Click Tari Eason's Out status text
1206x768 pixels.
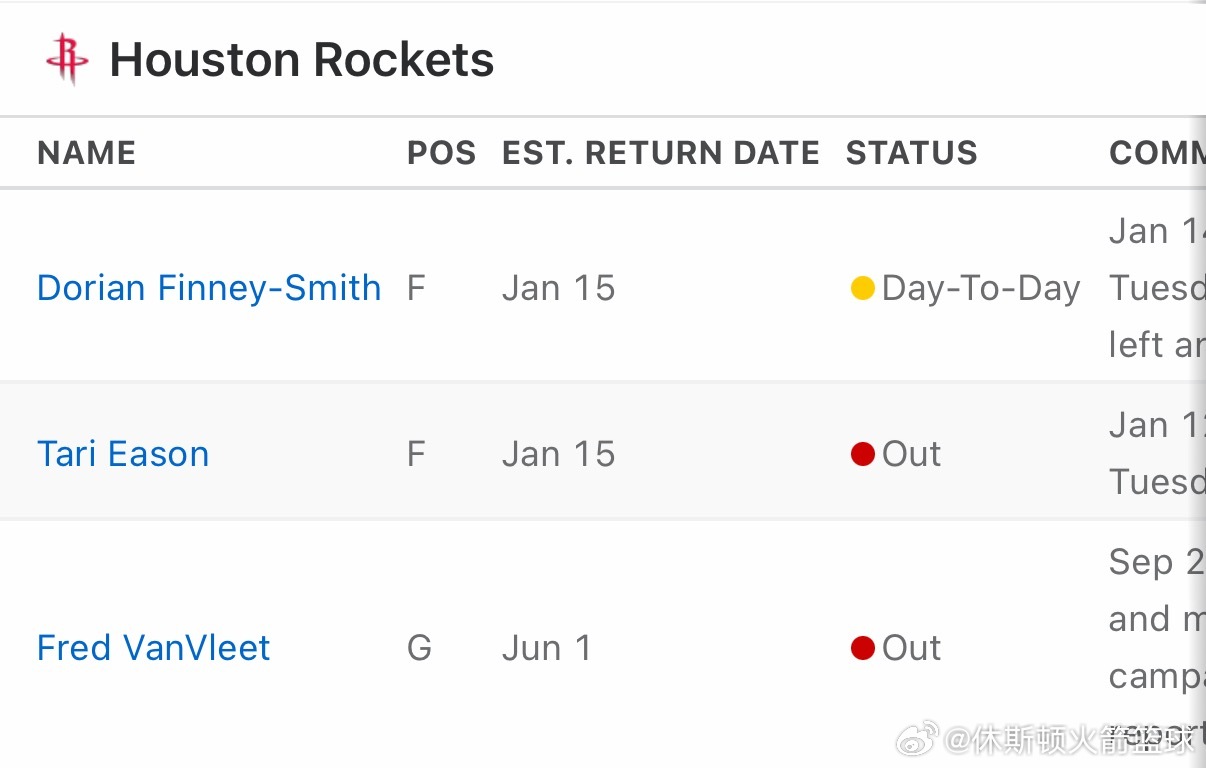[911, 454]
